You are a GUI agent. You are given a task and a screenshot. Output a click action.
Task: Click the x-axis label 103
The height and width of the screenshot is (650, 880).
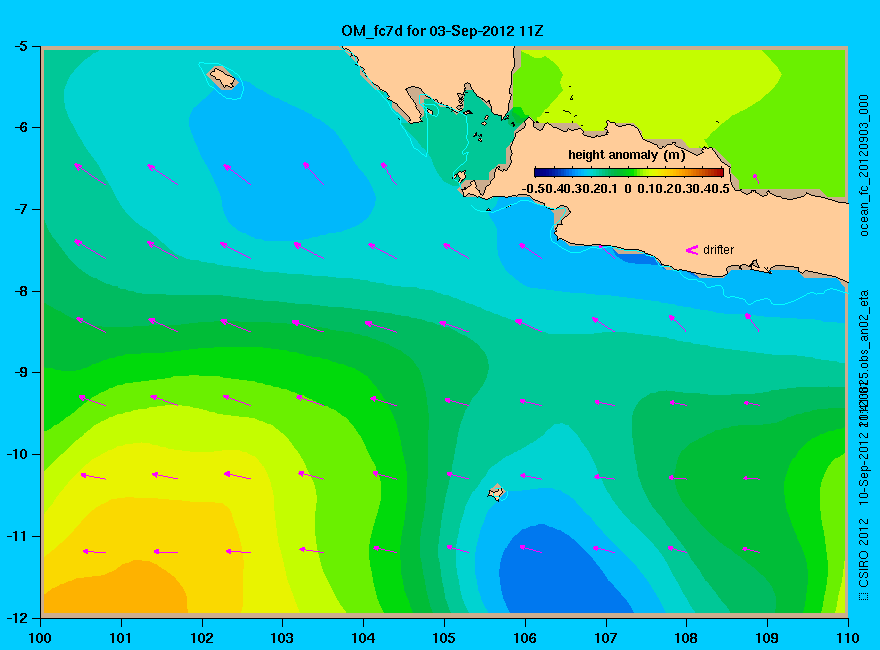(x=282, y=638)
